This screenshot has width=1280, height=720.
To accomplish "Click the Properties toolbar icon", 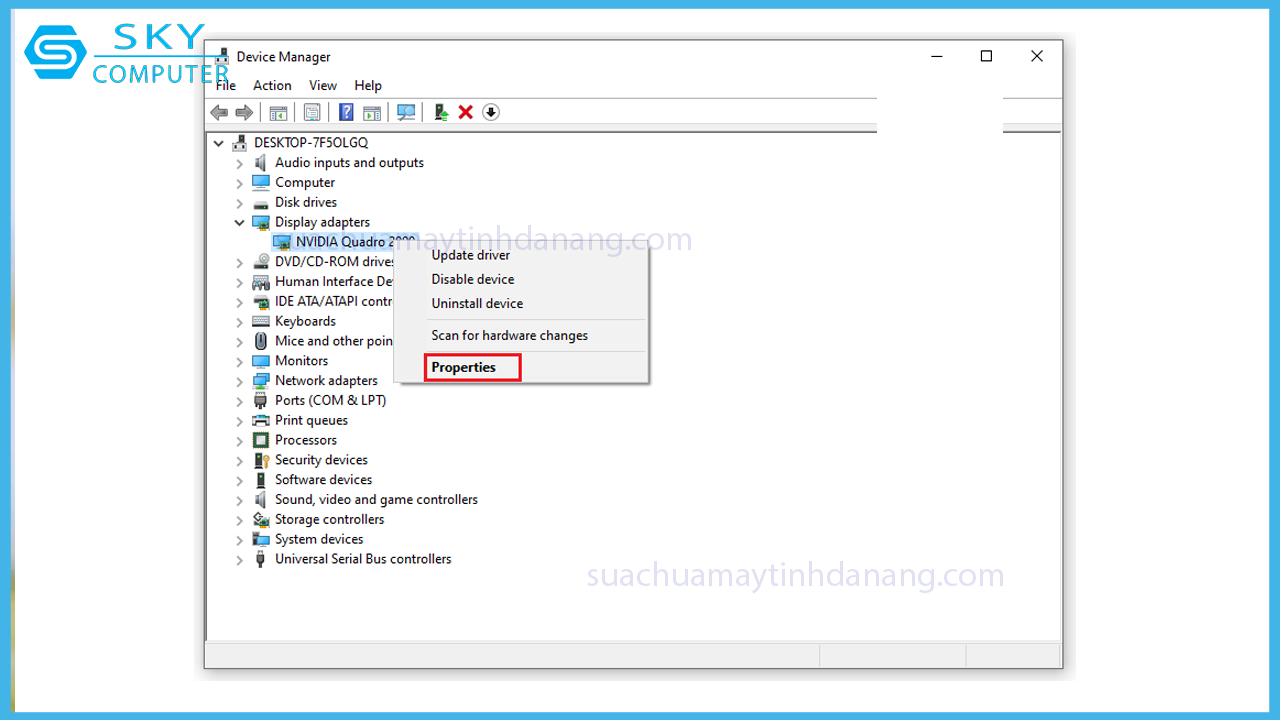I will [312, 112].
